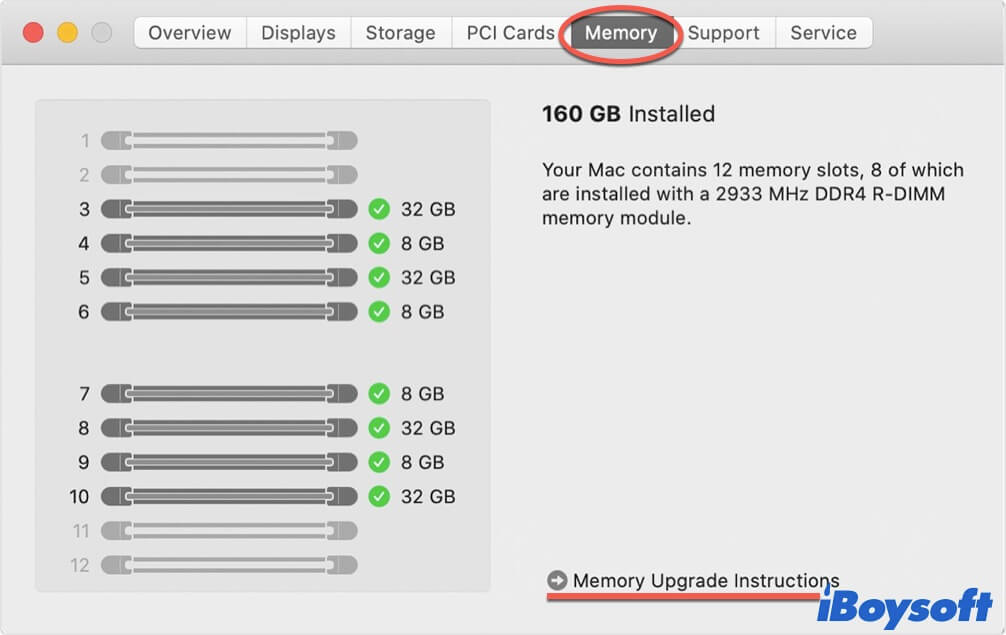The height and width of the screenshot is (635, 1006).
Task: Open the Memory Upgrade Instructions link
Action: click(x=706, y=580)
